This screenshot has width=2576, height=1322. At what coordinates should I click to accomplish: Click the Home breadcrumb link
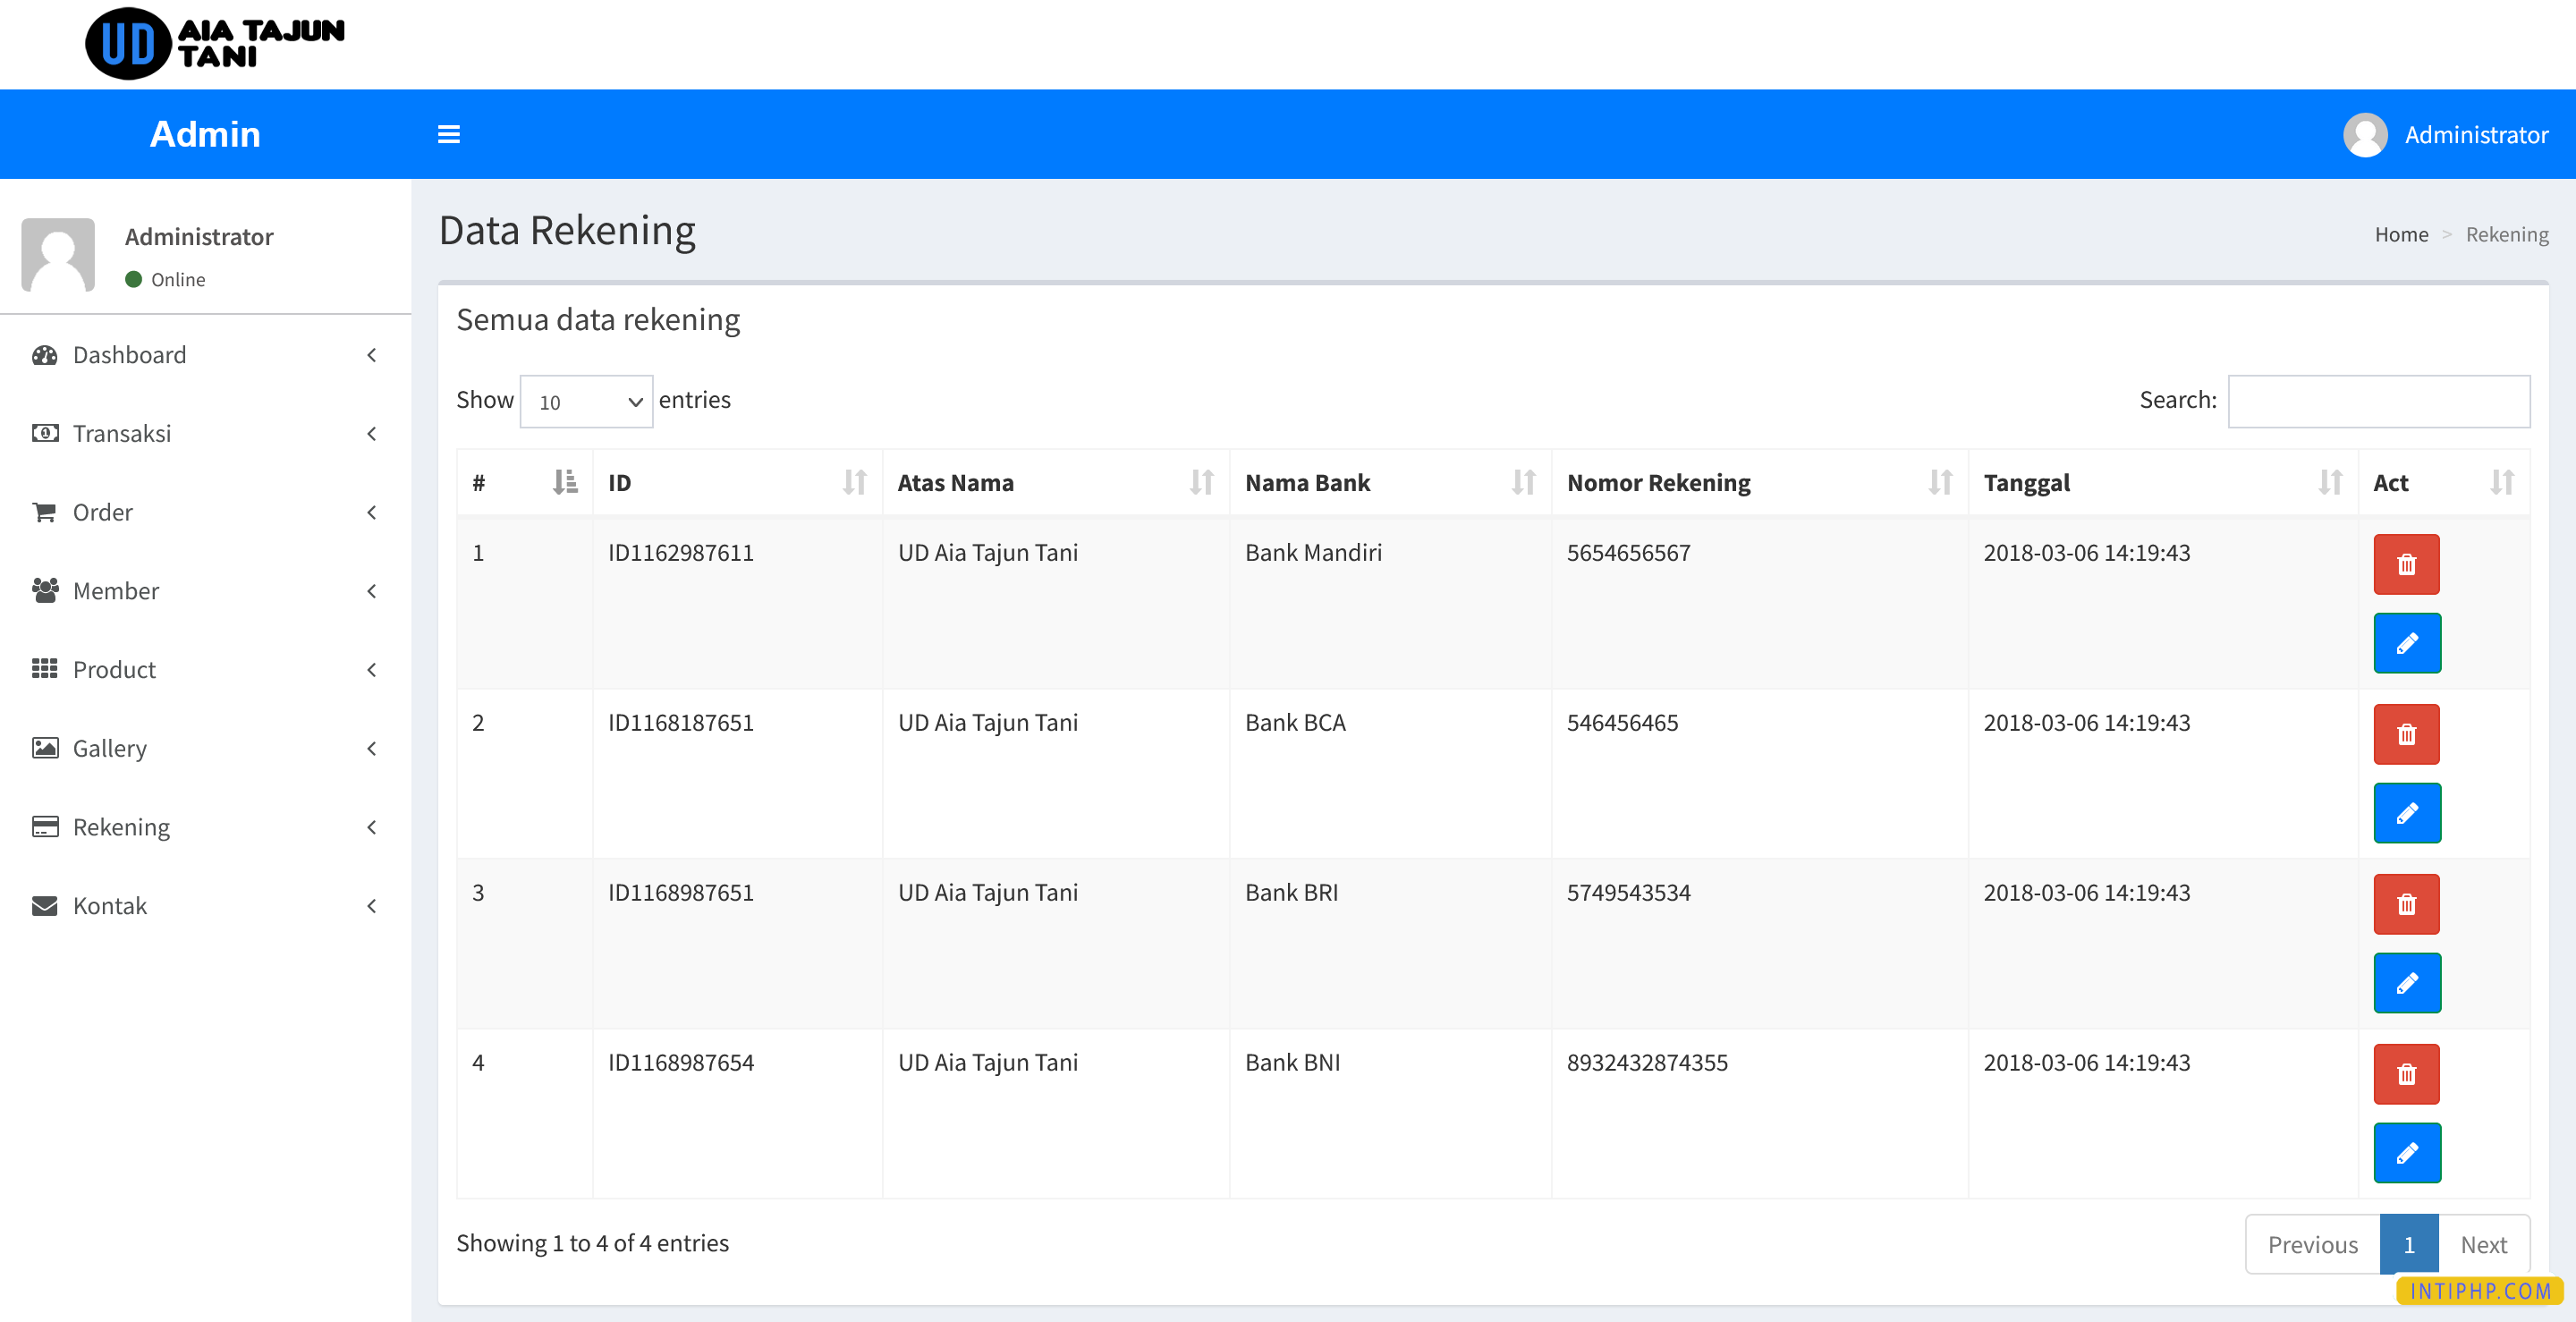coord(2401,234)
